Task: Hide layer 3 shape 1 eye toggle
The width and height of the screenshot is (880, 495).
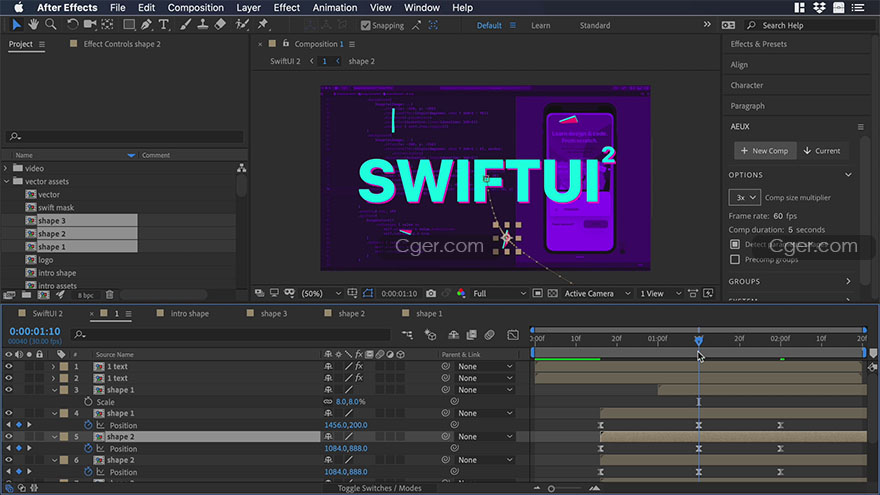Action: (x=8, y=389)
